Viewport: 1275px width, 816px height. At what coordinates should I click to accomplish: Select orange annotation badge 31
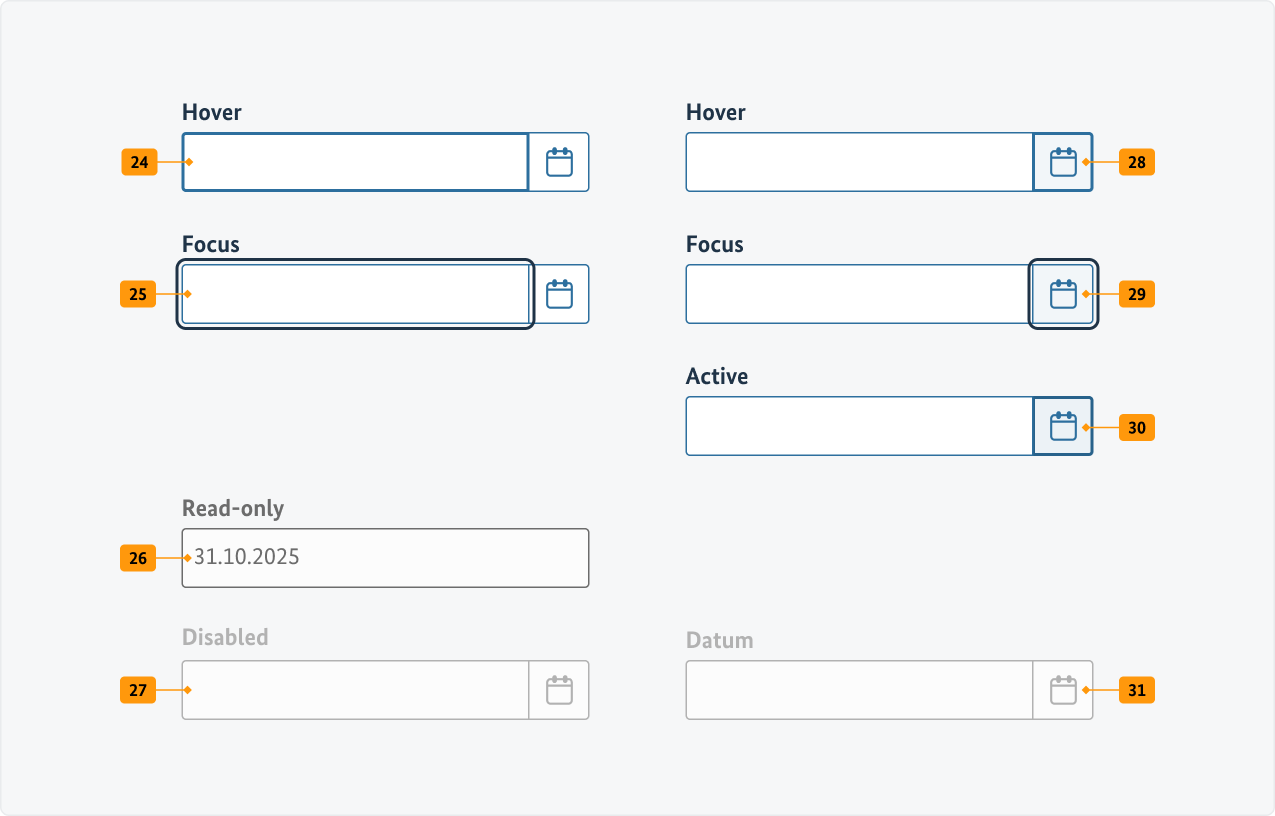click(1137, 690)
